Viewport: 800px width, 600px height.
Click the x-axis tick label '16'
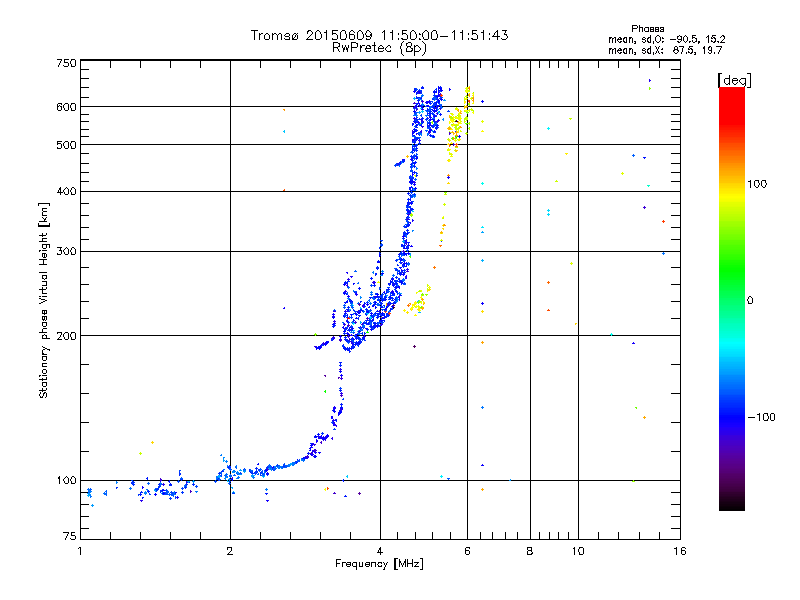coord(680,551)
